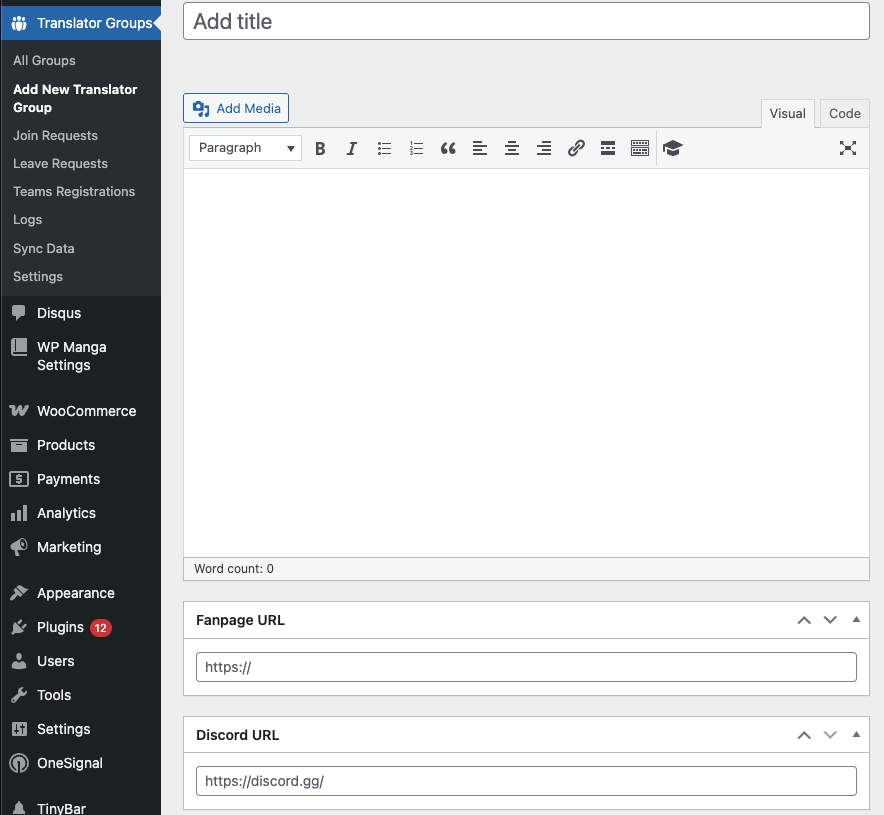Open the Paragraph format dropdown

[245, 148]
